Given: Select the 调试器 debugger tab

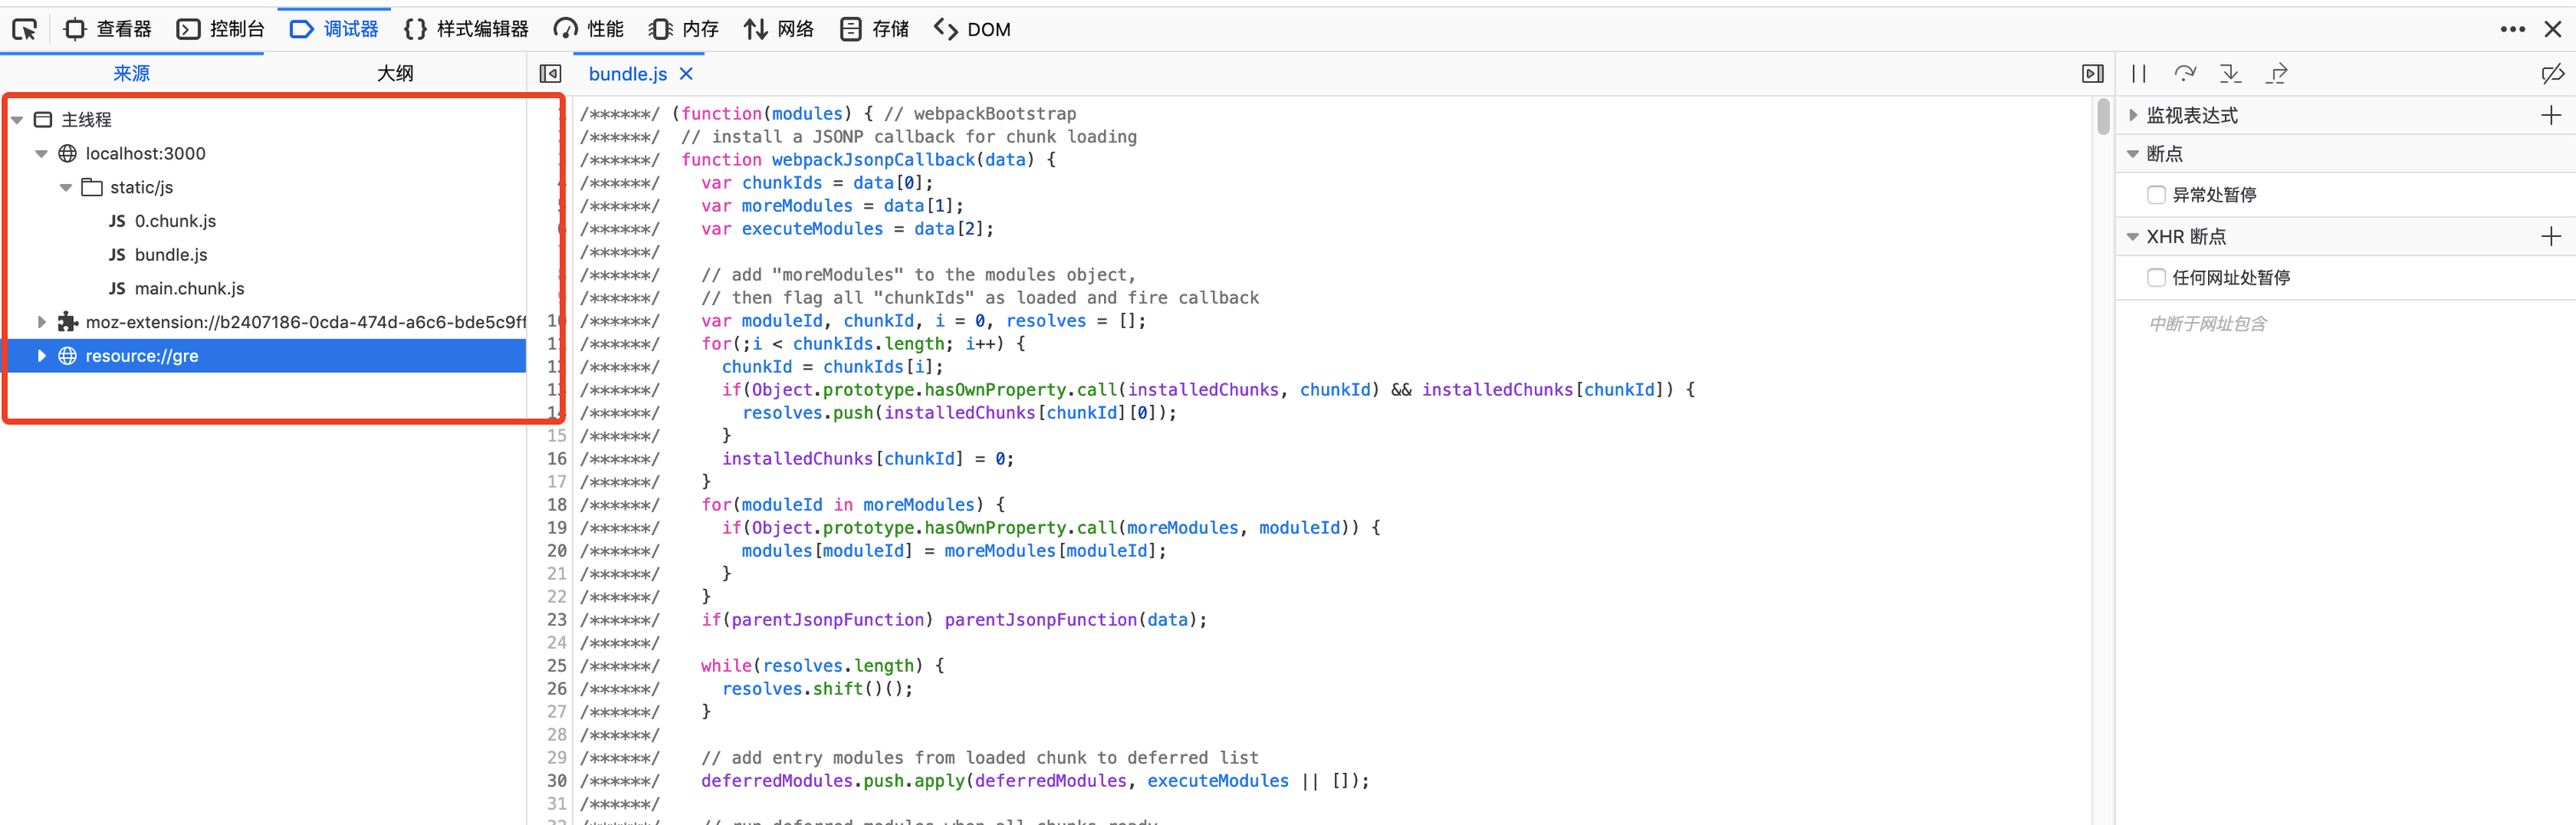Looking at the screenshot, I should pos(334,30).
